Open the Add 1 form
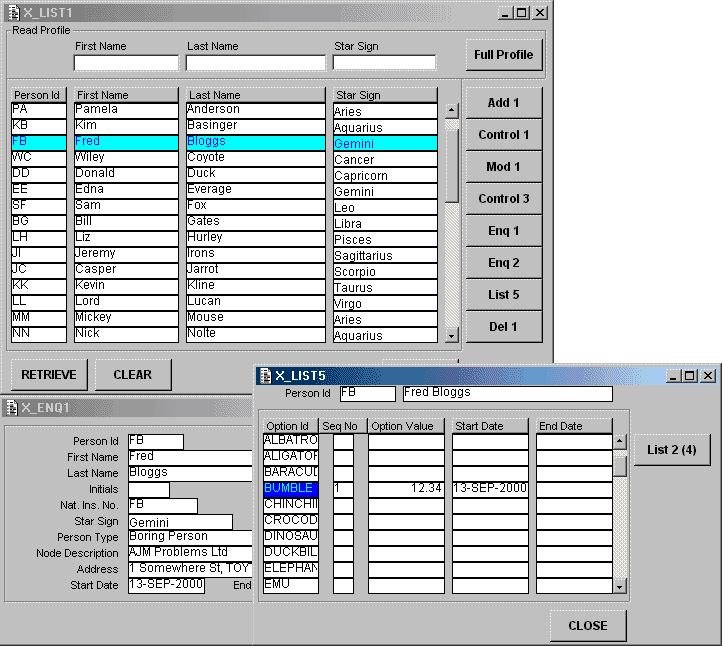This screenshot has width=722, height=646. 503,103
